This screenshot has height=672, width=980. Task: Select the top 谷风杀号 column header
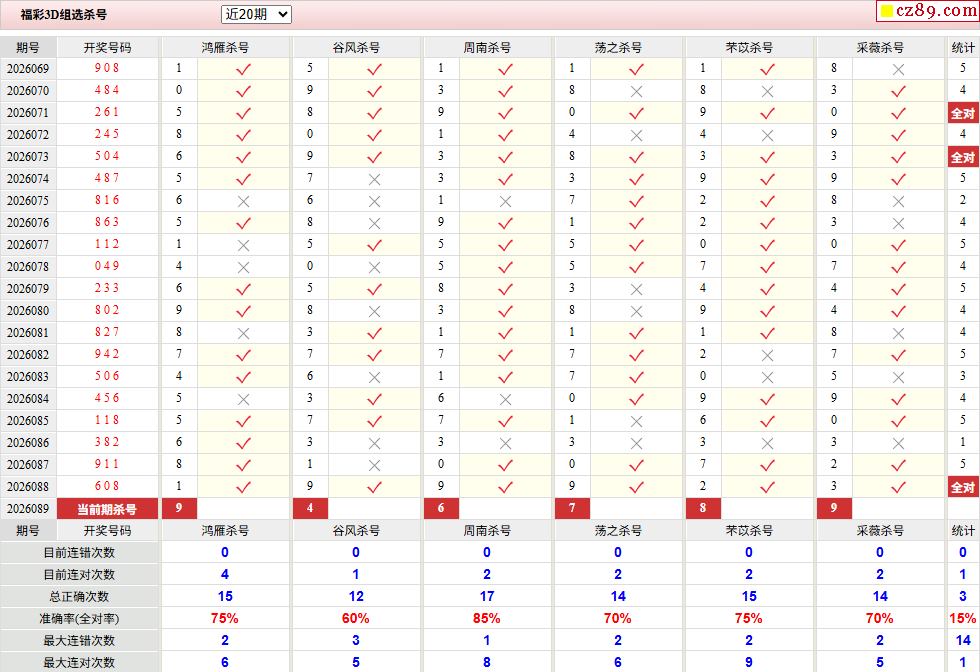356,48
